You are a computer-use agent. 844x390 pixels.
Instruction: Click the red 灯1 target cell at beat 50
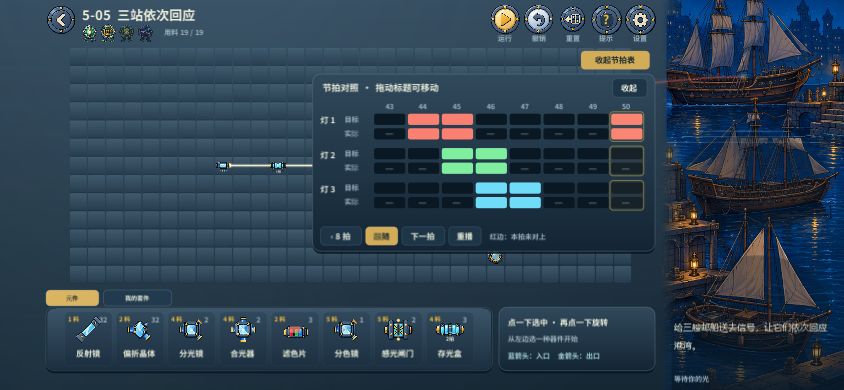627,119
